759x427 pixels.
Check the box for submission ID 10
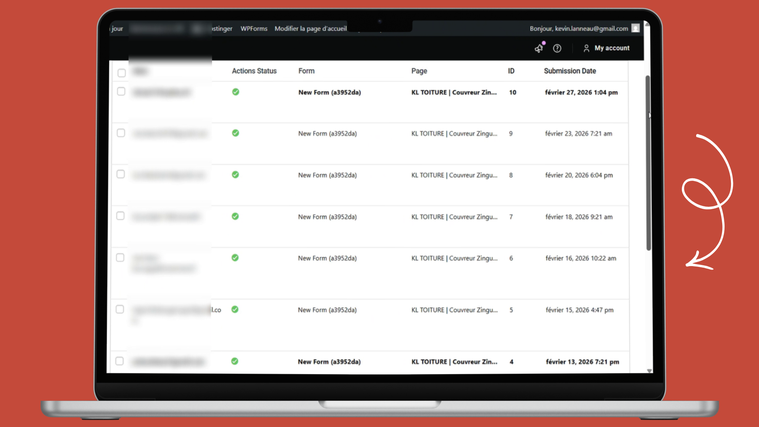click(x=121, y=92)
